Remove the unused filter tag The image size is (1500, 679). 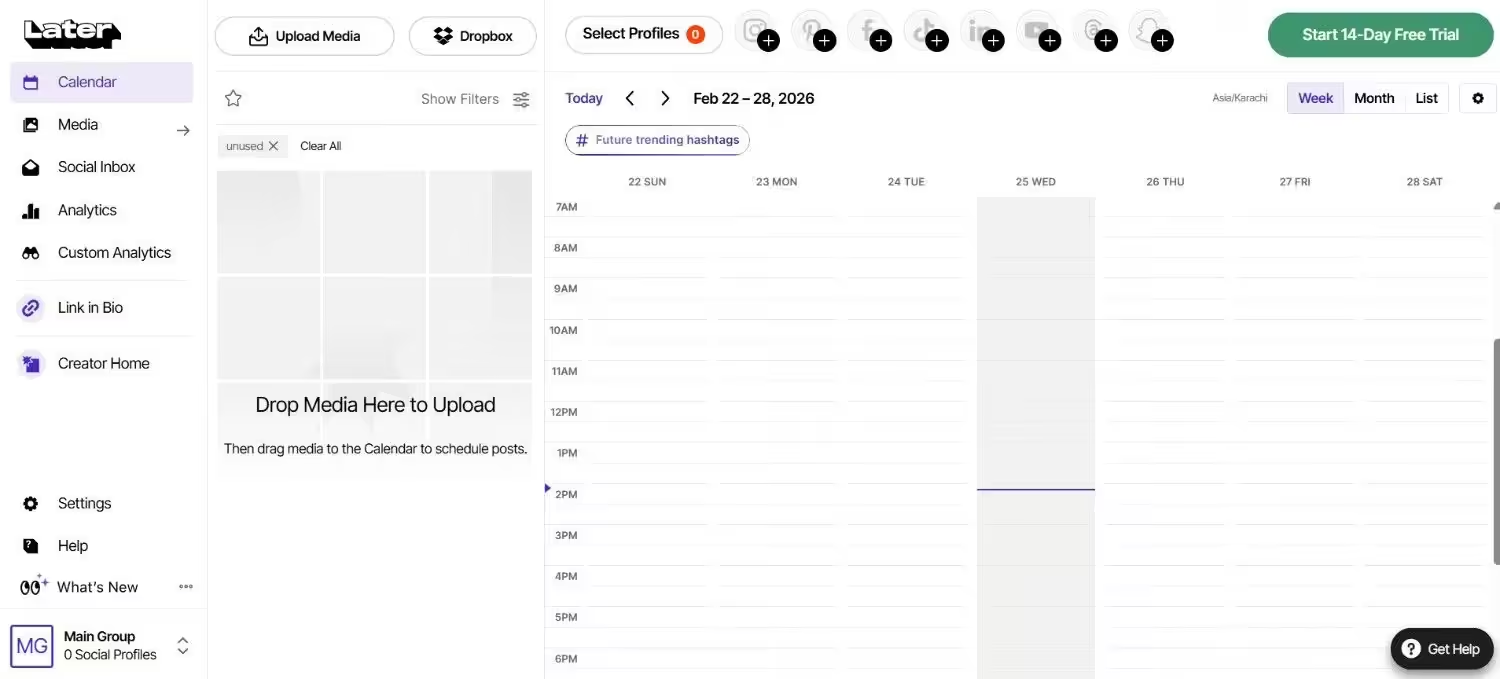click(x=273, y=146)
